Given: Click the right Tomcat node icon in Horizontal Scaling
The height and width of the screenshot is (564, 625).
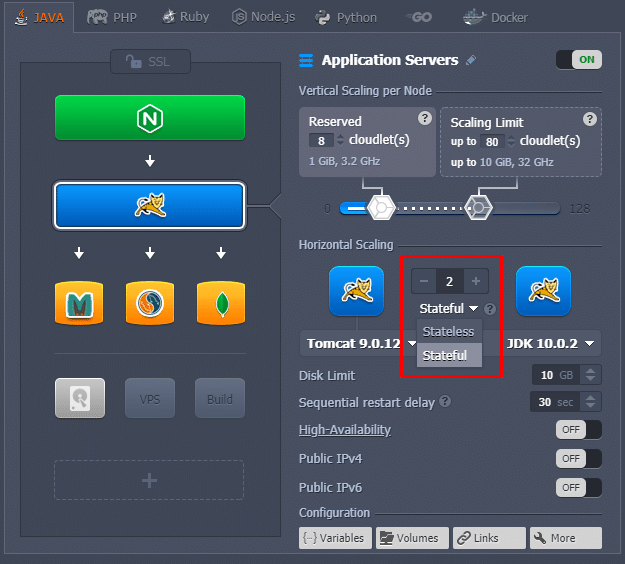Looking at the screenshot, I should (543, 291).
